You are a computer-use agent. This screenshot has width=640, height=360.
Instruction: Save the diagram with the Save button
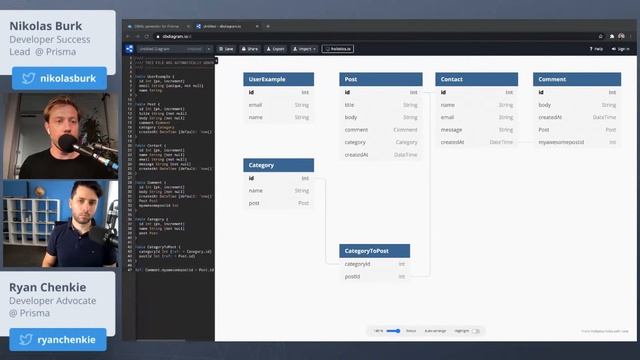tap(226, 49)
